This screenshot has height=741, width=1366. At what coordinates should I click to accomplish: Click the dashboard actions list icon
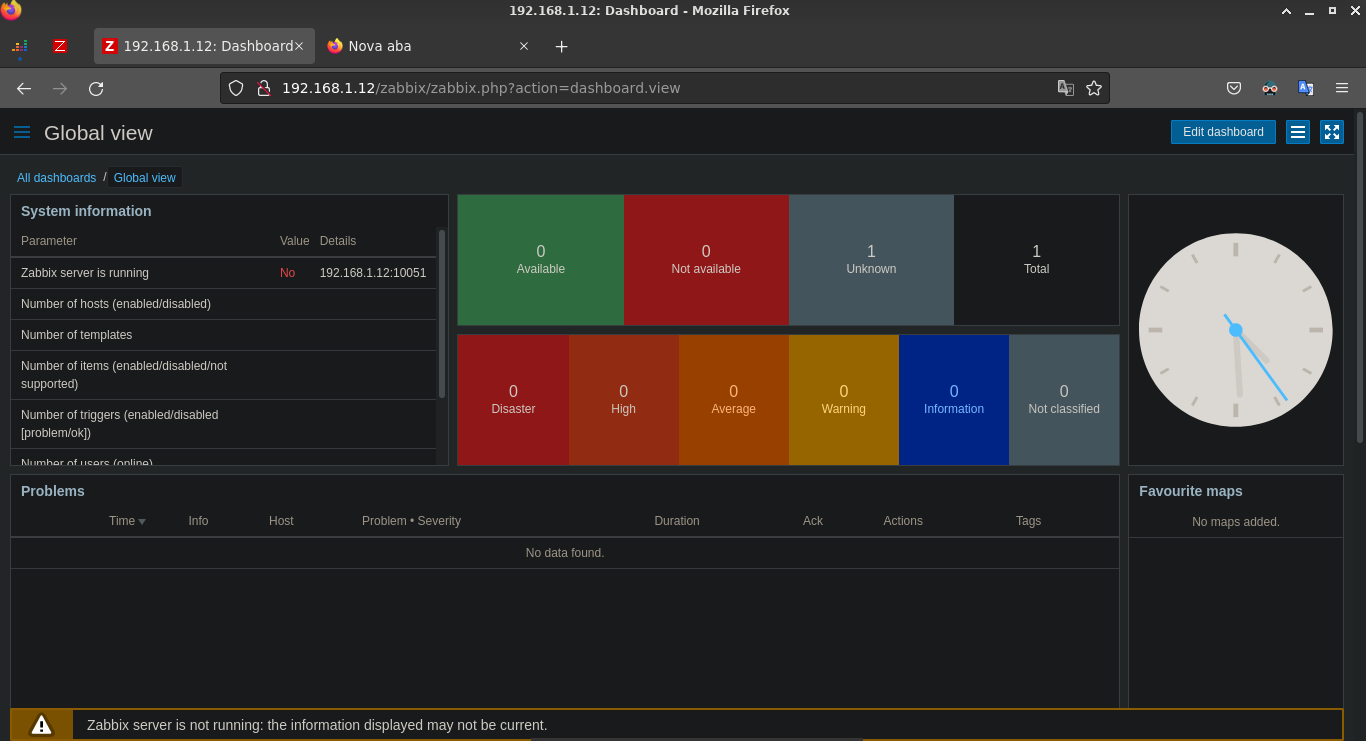tap(1298, 132)
